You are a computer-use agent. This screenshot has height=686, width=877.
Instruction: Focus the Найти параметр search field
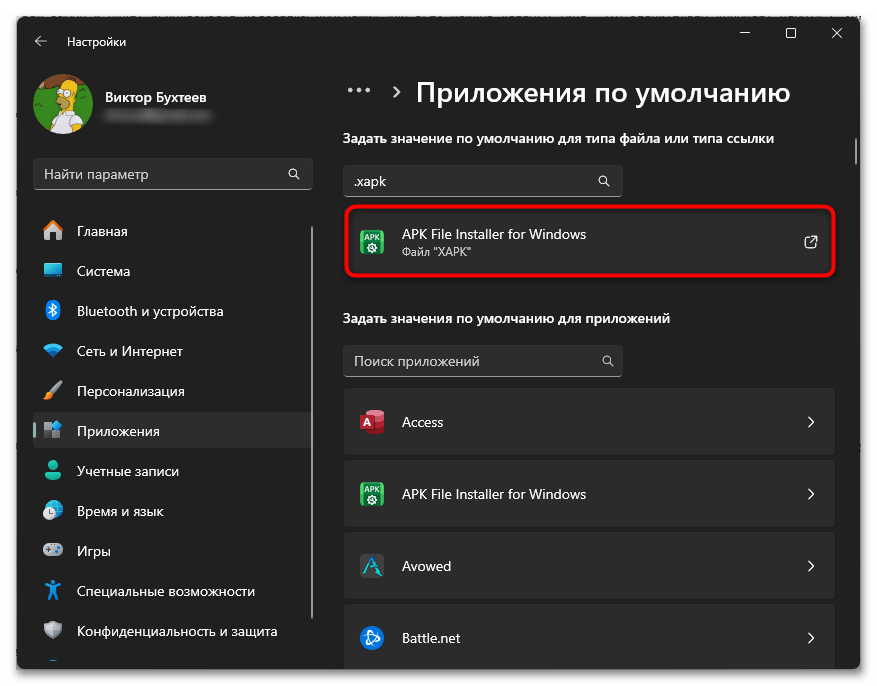point(172,174)
